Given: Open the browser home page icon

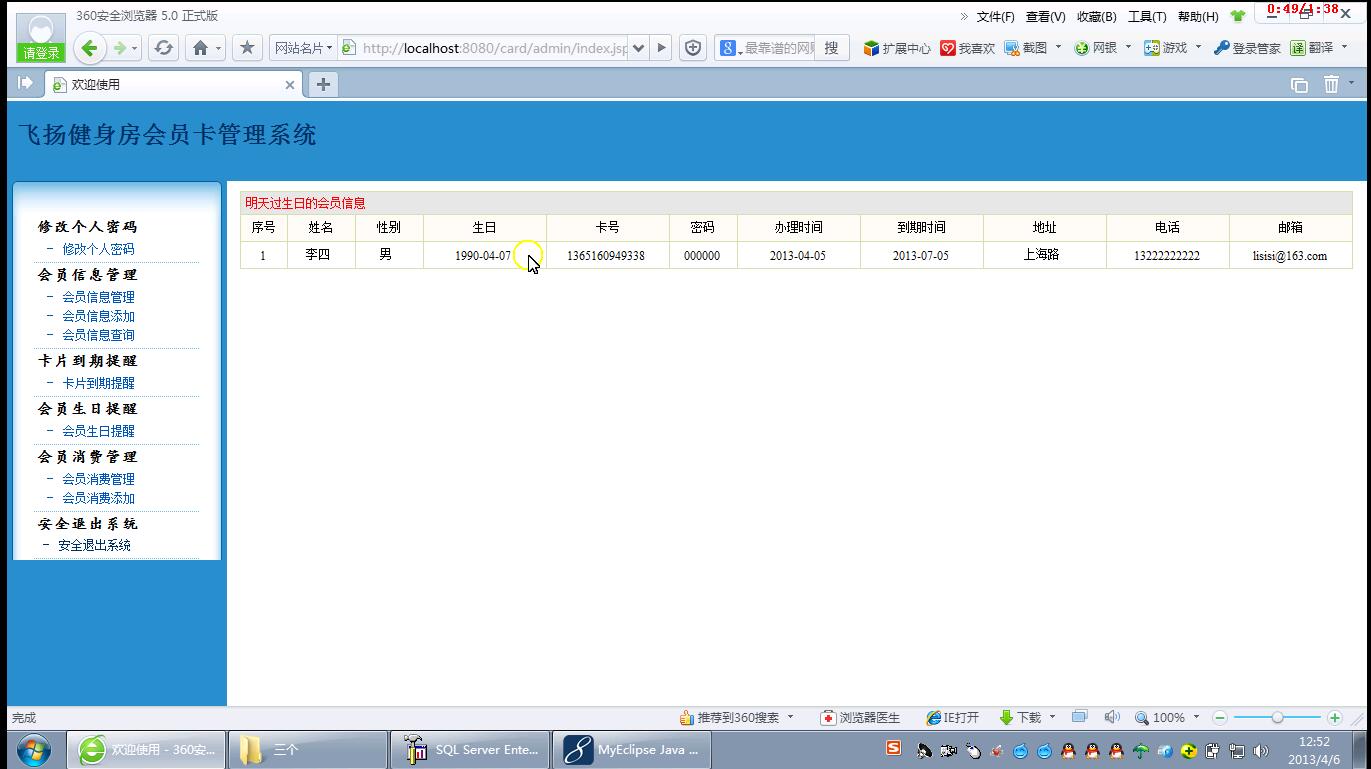Looking at the screenshot, I should [x=200, y=48].
